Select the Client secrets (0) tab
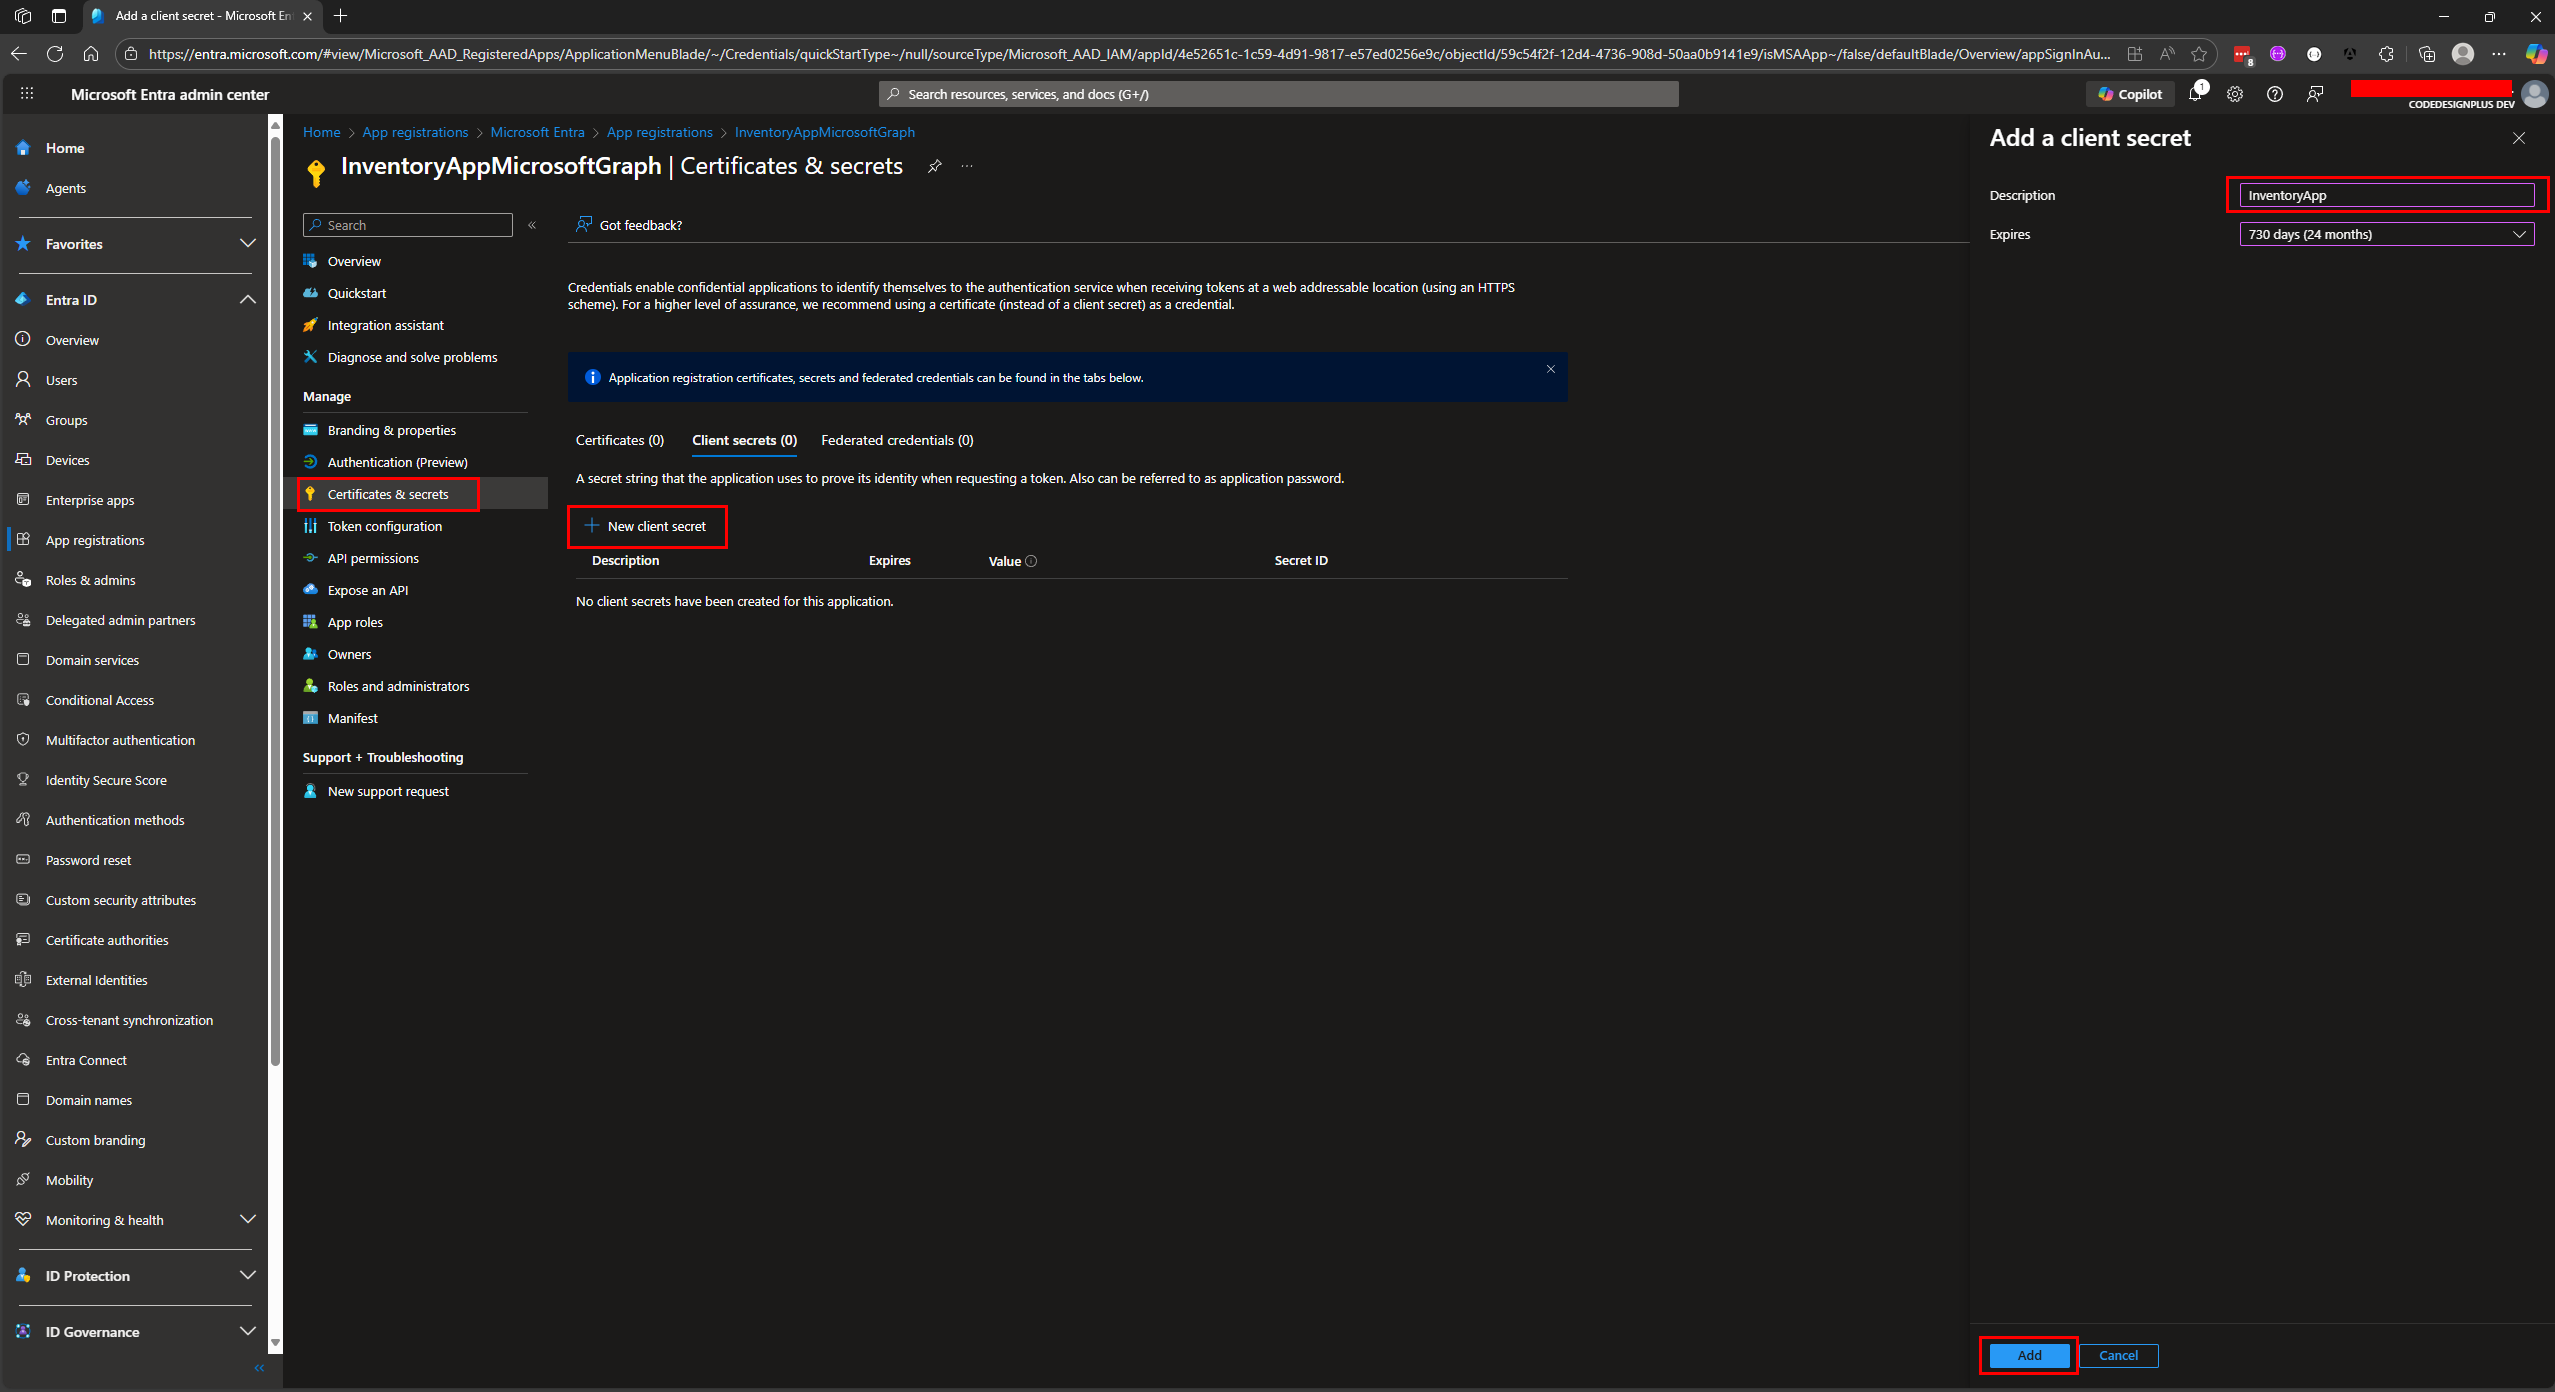The image size is (2555, 1392). tap(744, 440)
